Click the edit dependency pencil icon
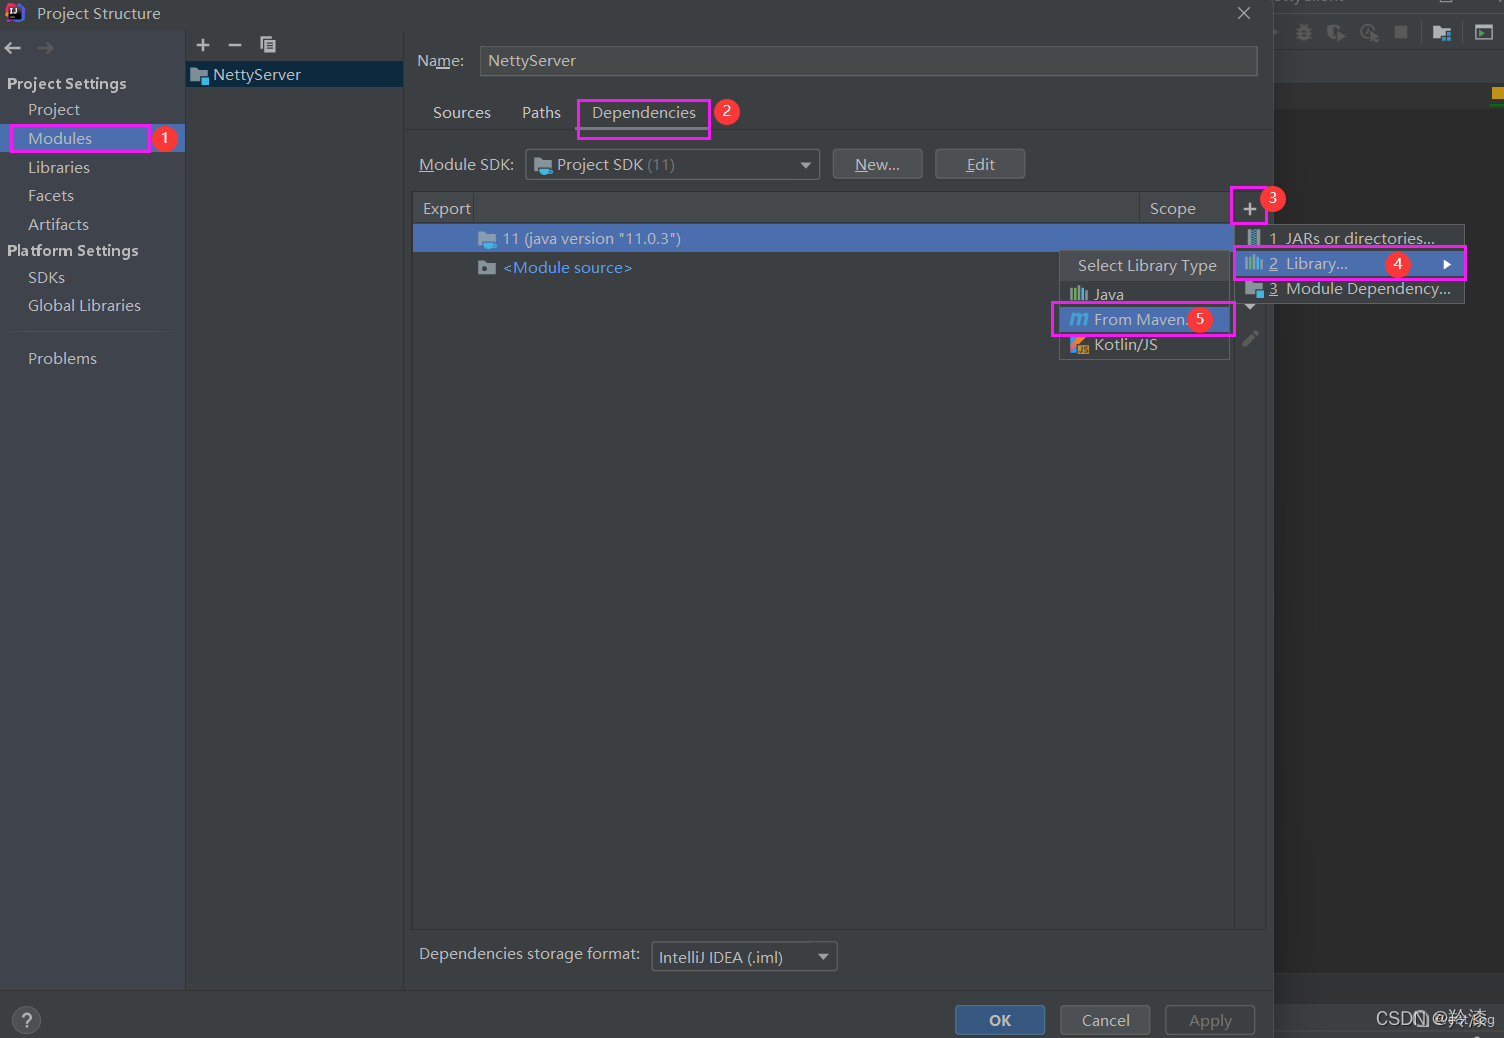 [x=1250, y=339]
